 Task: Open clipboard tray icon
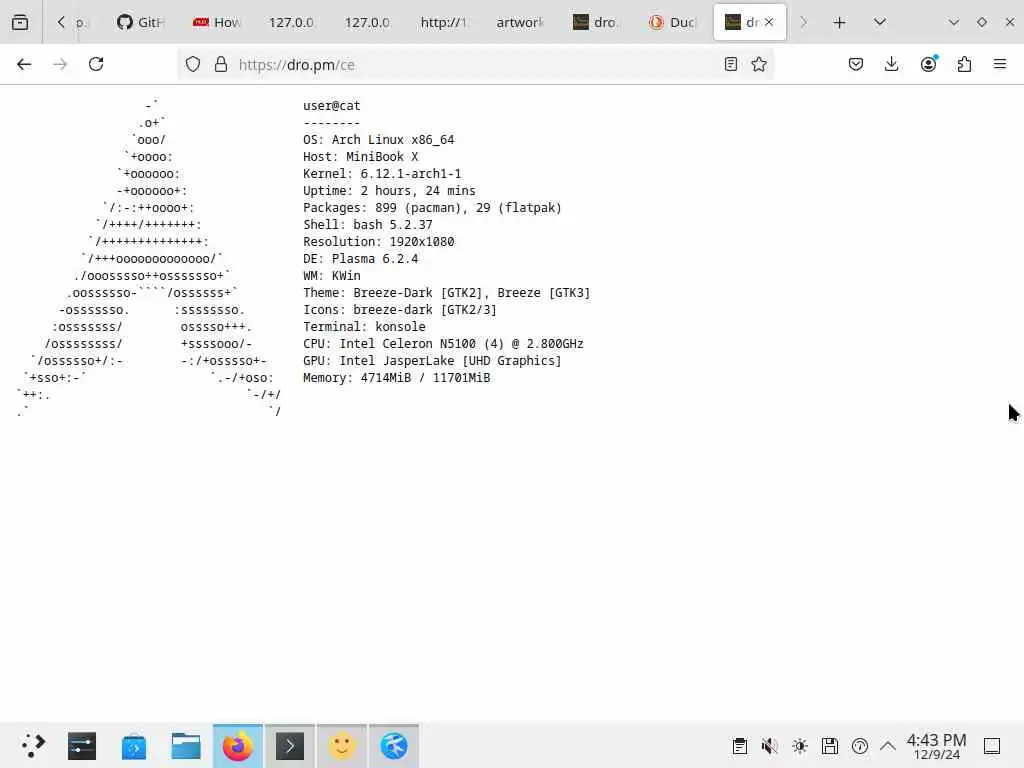[739, 746]
